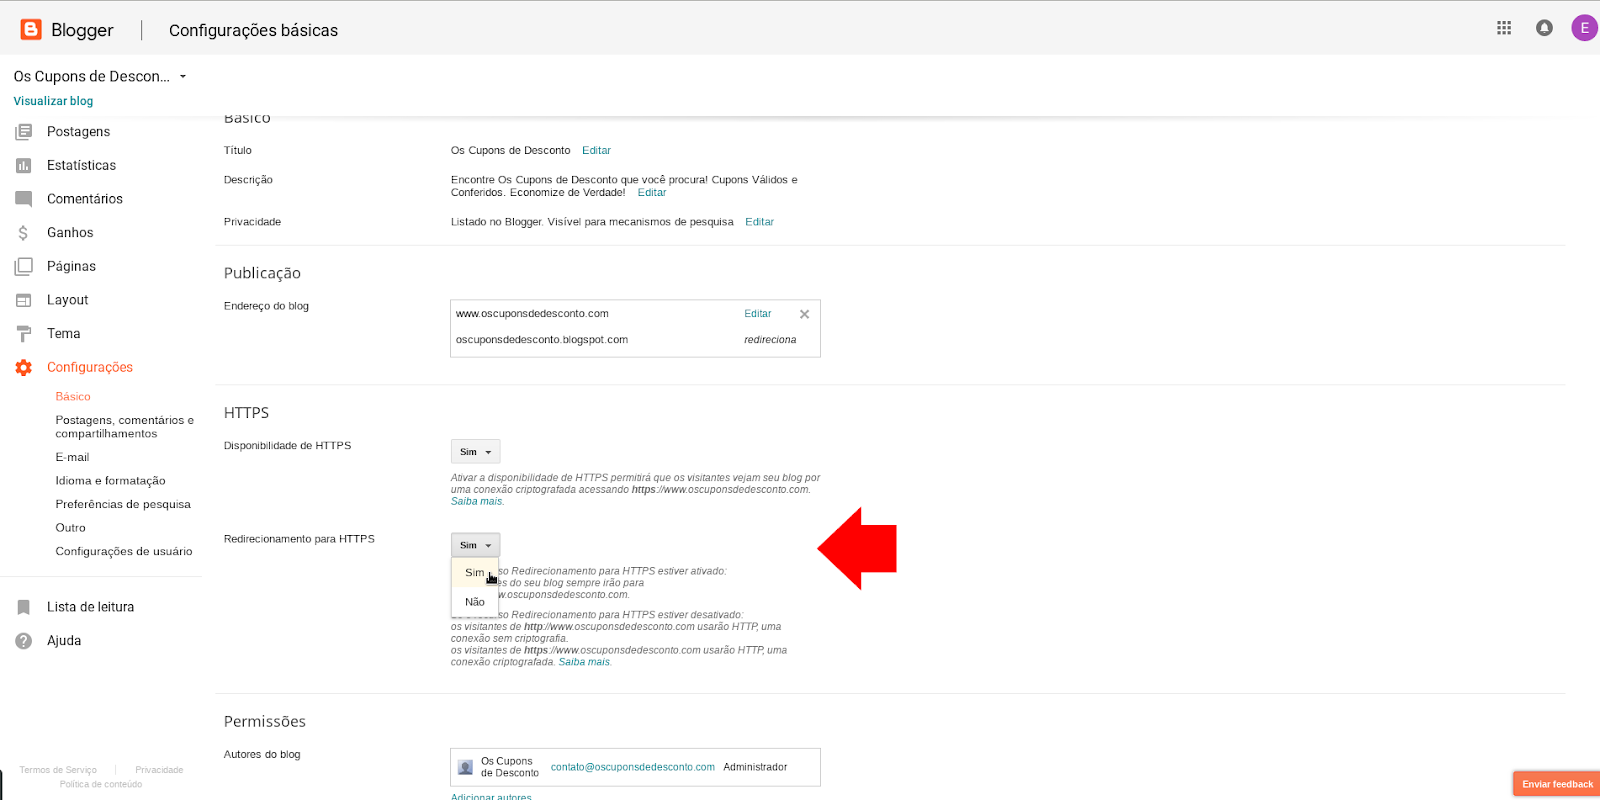Open Idioma e formatação settings

click(110, 481)
